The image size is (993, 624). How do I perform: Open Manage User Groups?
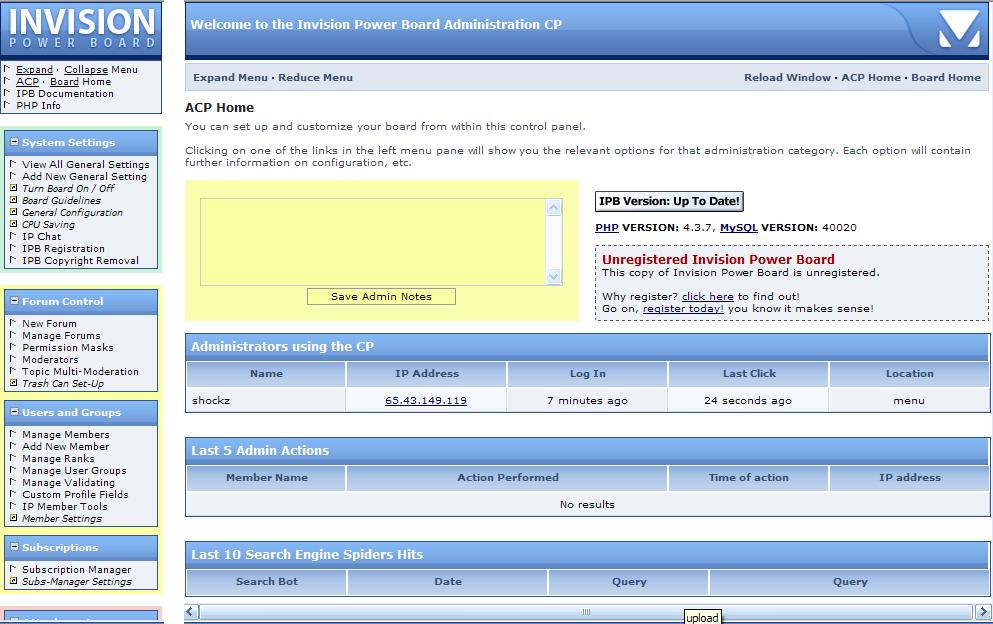74,471
